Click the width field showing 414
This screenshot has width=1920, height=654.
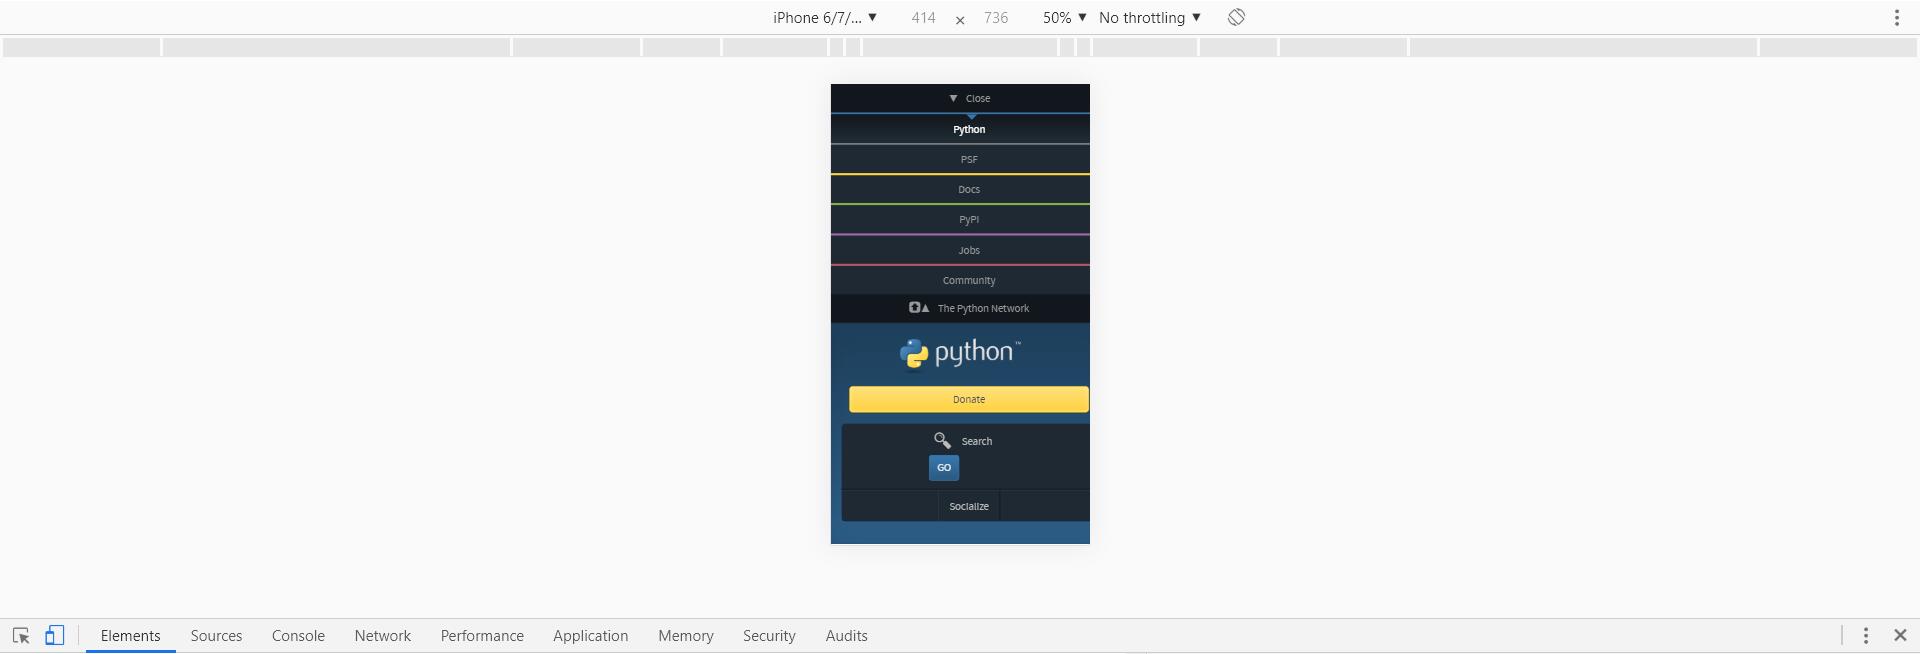coord(923,17)
